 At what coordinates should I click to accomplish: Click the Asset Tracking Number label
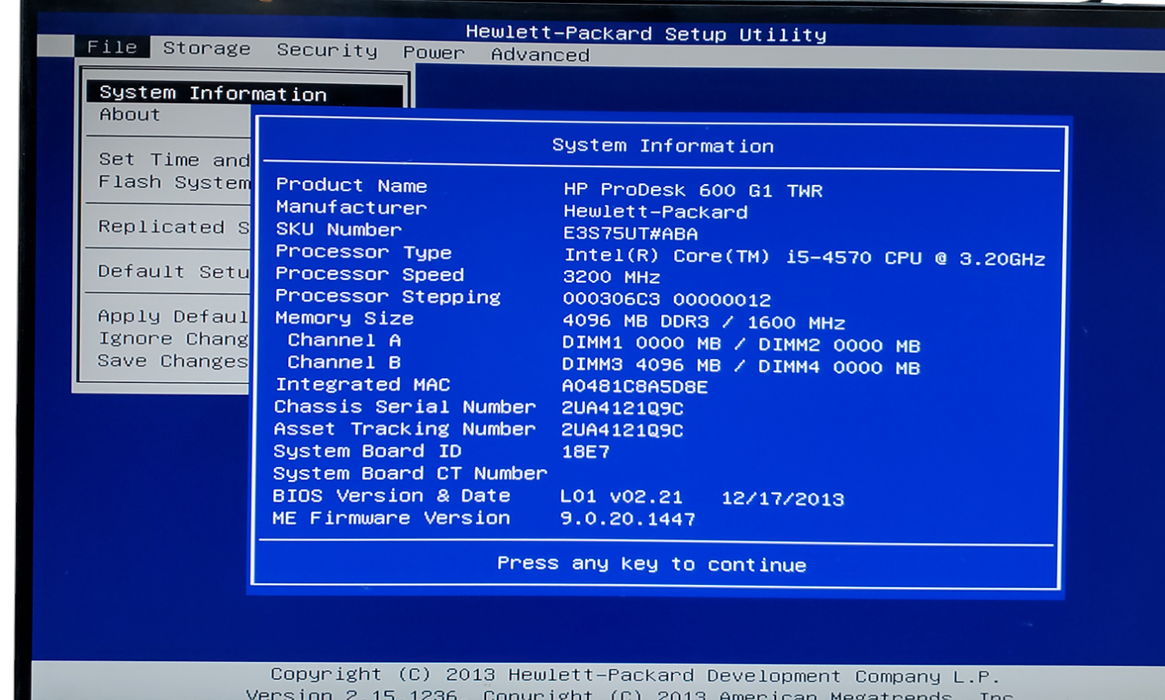(405, 429)
